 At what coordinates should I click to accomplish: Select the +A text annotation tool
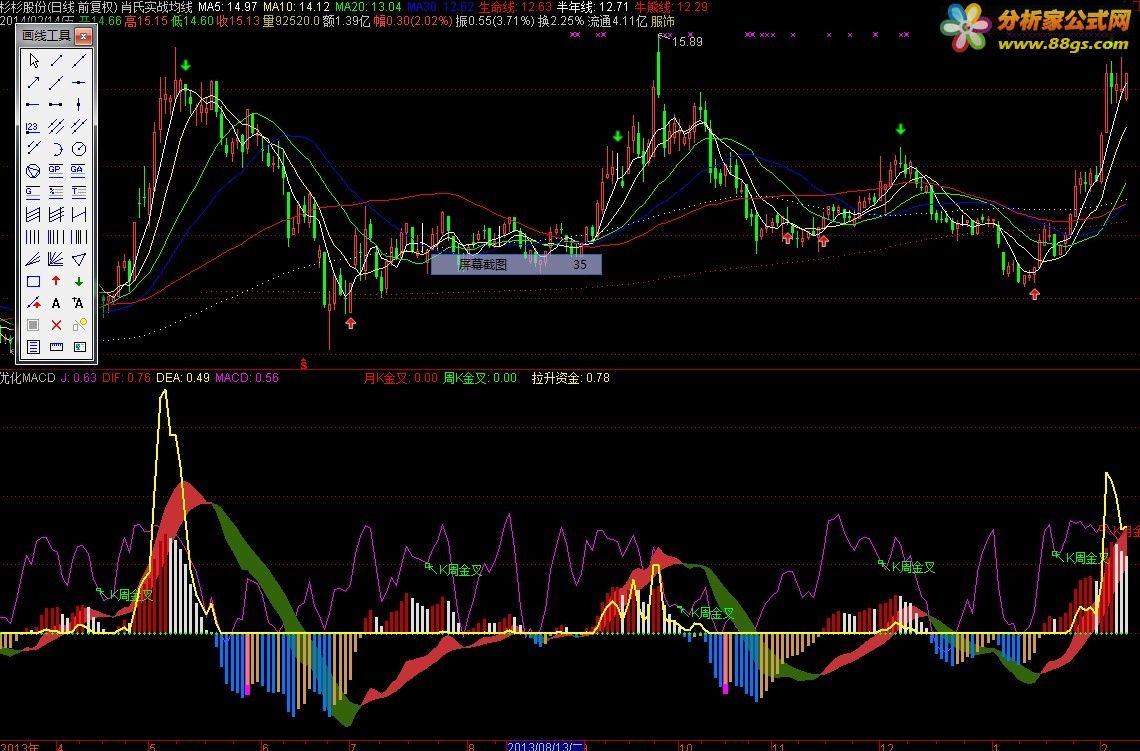point(79,303)
